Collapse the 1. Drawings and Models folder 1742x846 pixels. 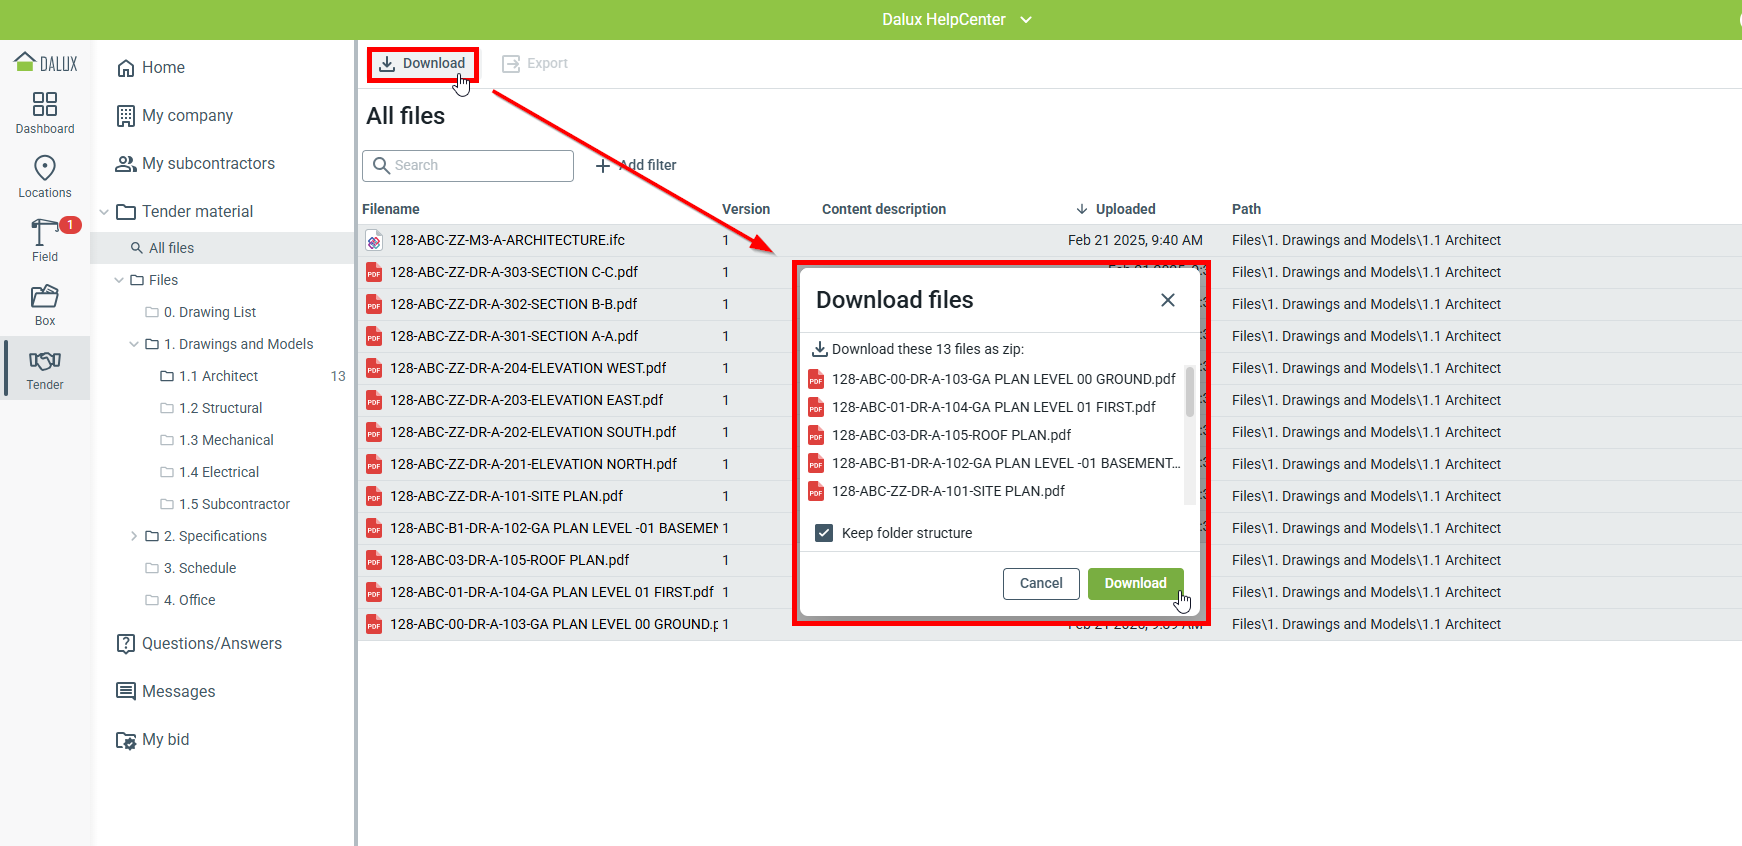click(x=134, y=344)
